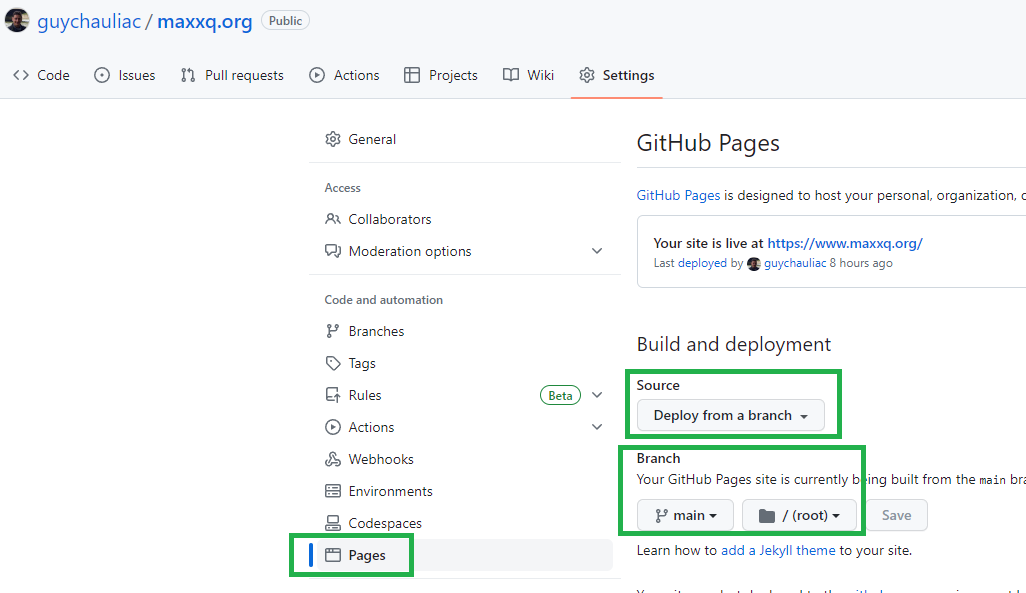Click the Save button
The height and width of the screenshot is (593, 1026).
[x=896, y=516]
